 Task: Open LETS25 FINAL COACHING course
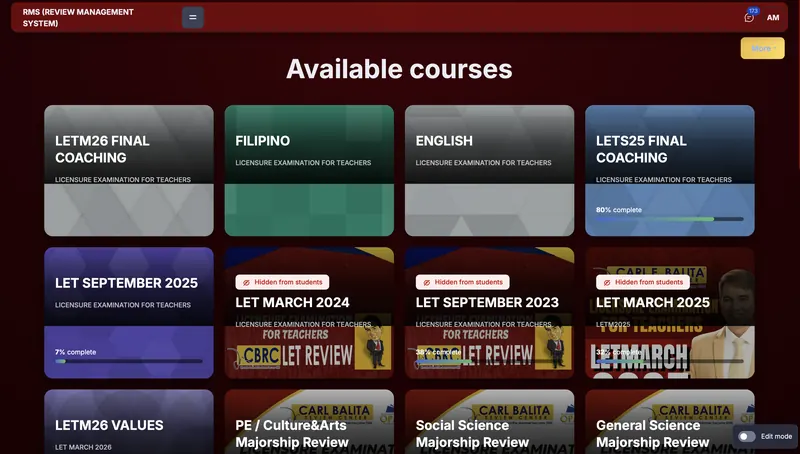[641, 149]
